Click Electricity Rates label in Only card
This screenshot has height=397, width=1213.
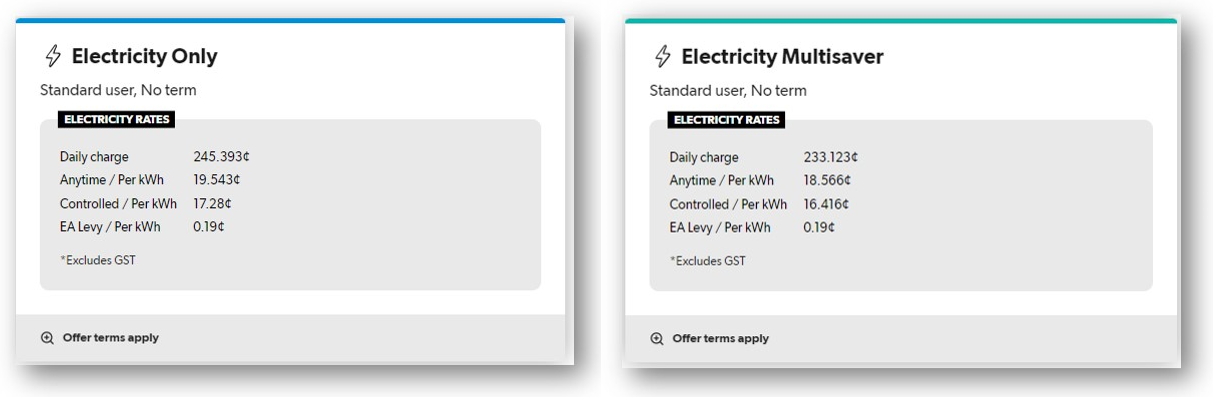click(x=117, y=119)
